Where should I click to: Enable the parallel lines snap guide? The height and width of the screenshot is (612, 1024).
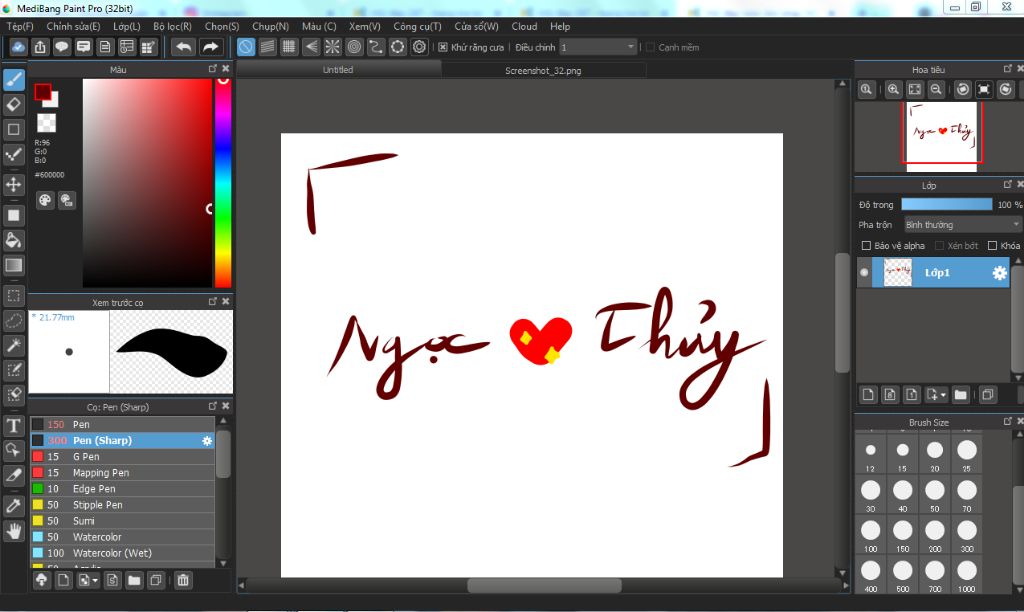pyautogui.click(x=268, y=47)
